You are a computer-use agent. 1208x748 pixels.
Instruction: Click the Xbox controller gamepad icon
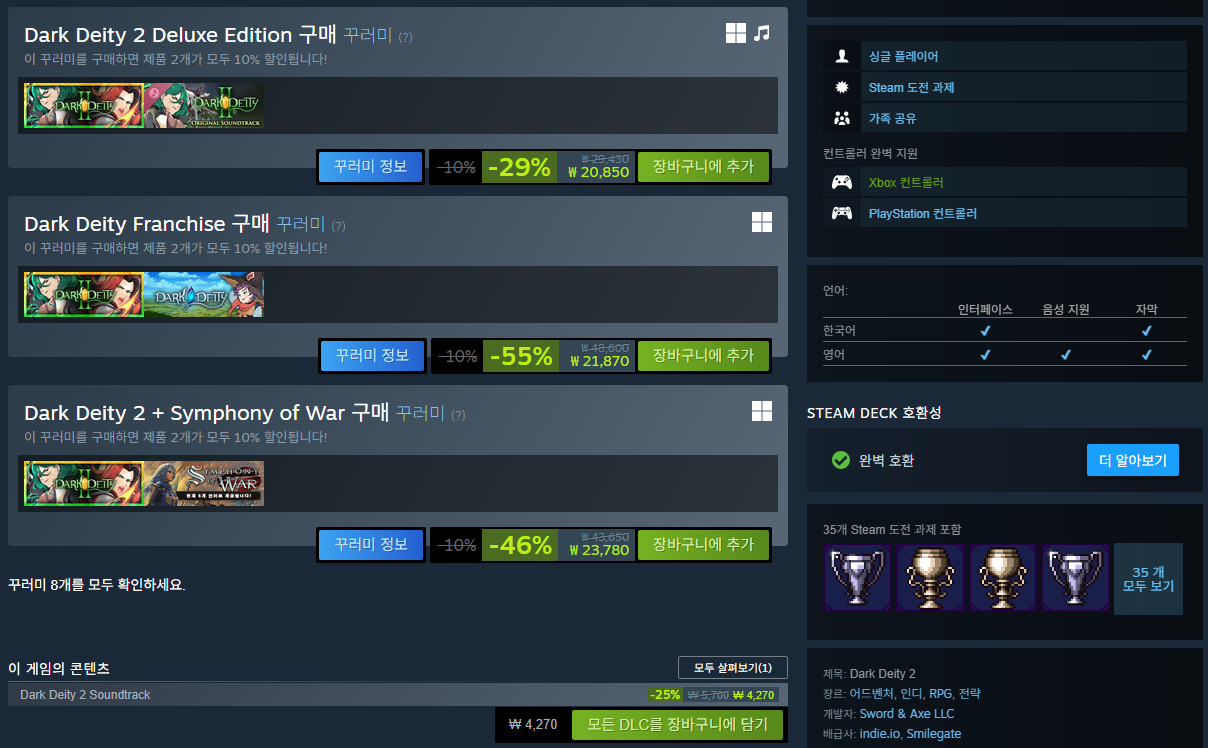click(842, 182)
